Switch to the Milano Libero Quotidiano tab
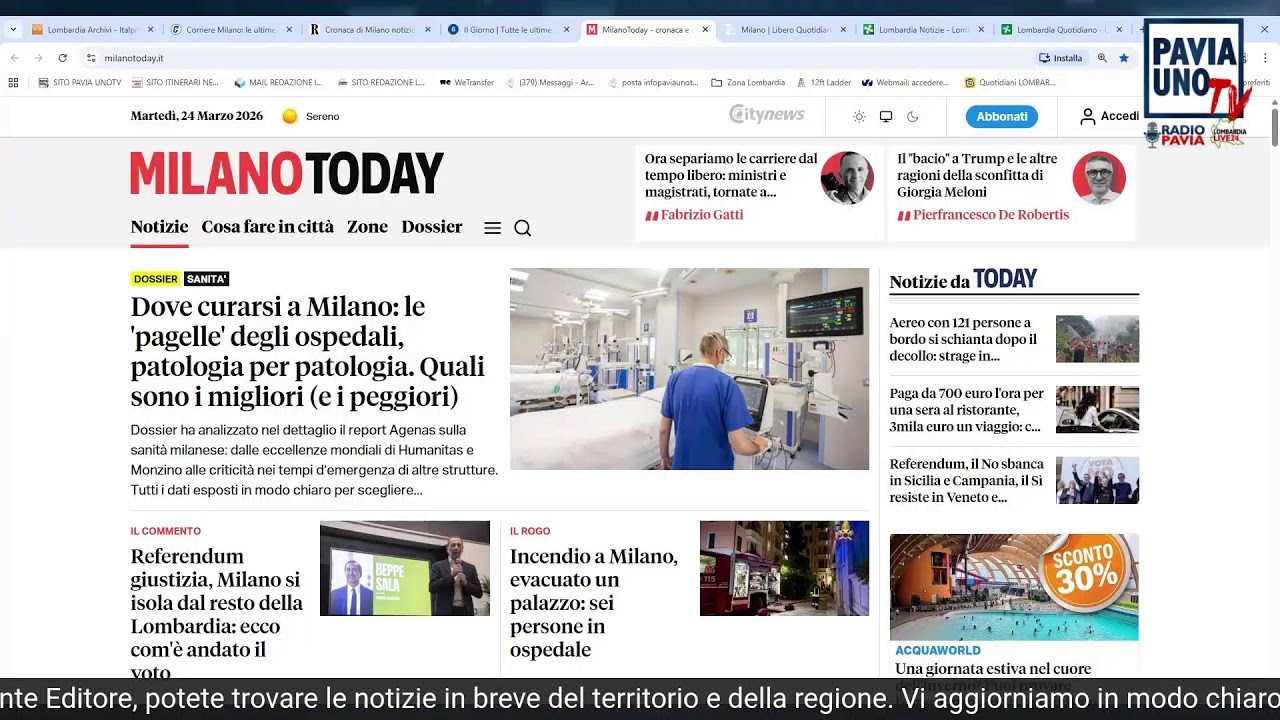 [x=784, y=30]
